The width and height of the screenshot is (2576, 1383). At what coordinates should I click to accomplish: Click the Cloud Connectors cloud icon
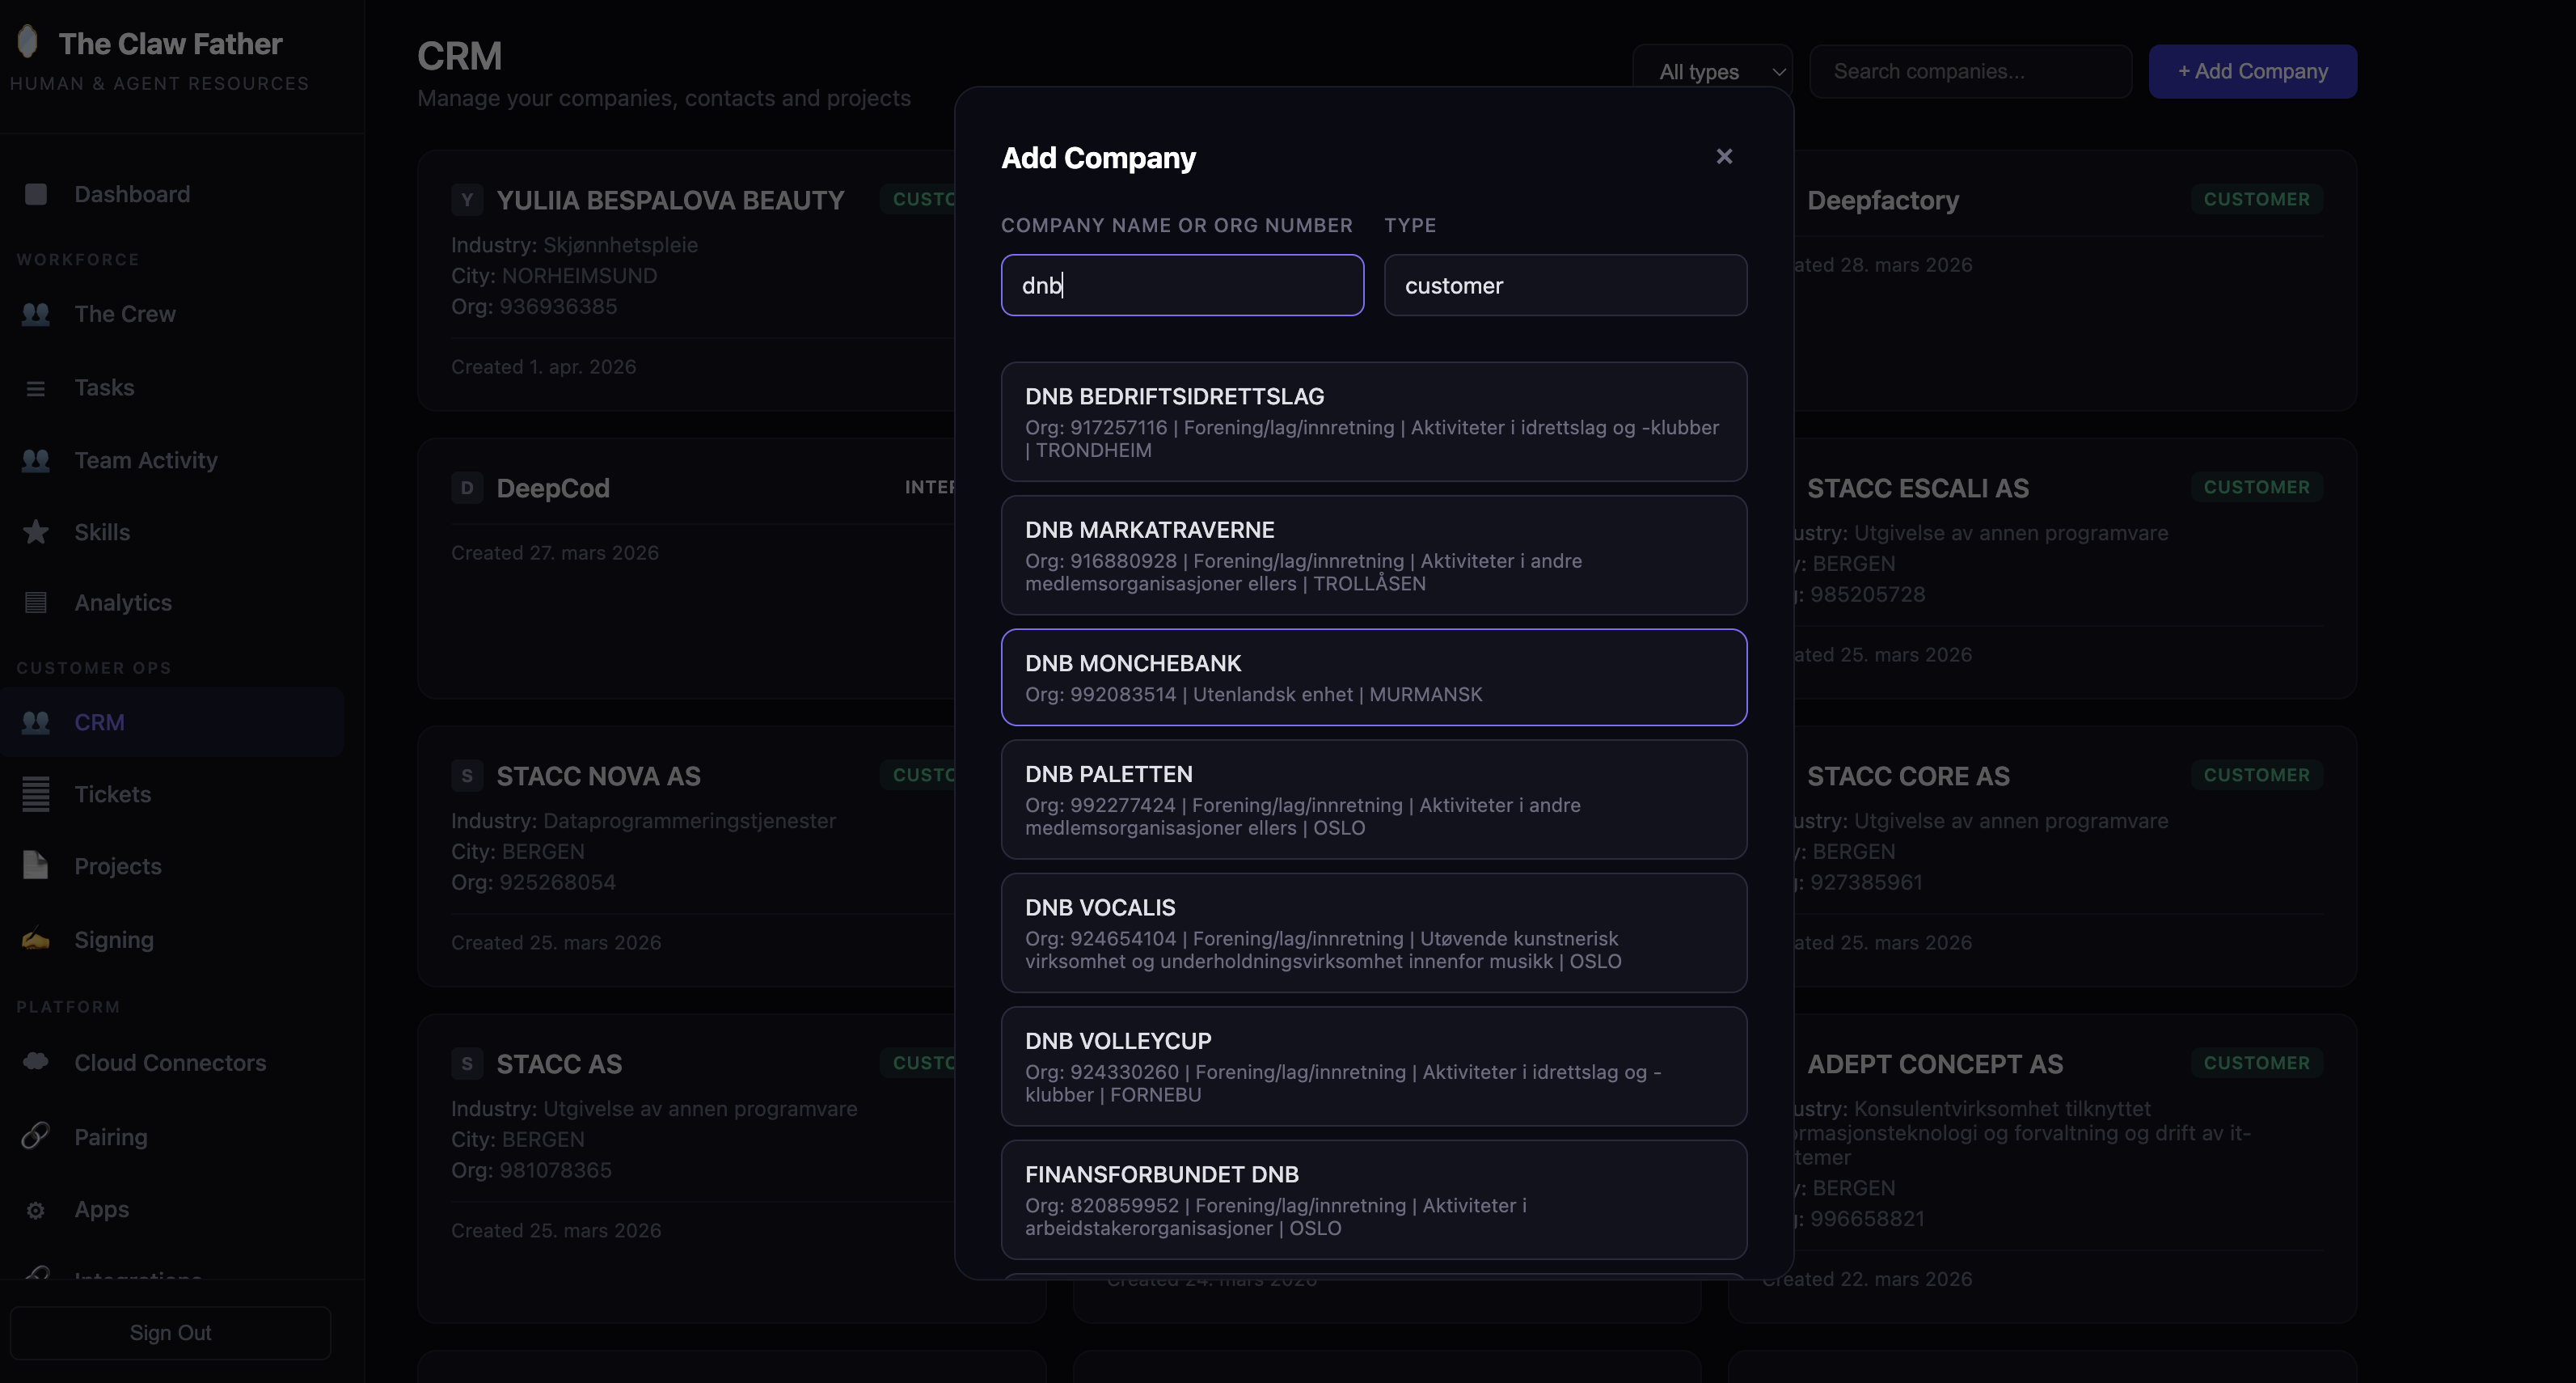[36, 1062]
